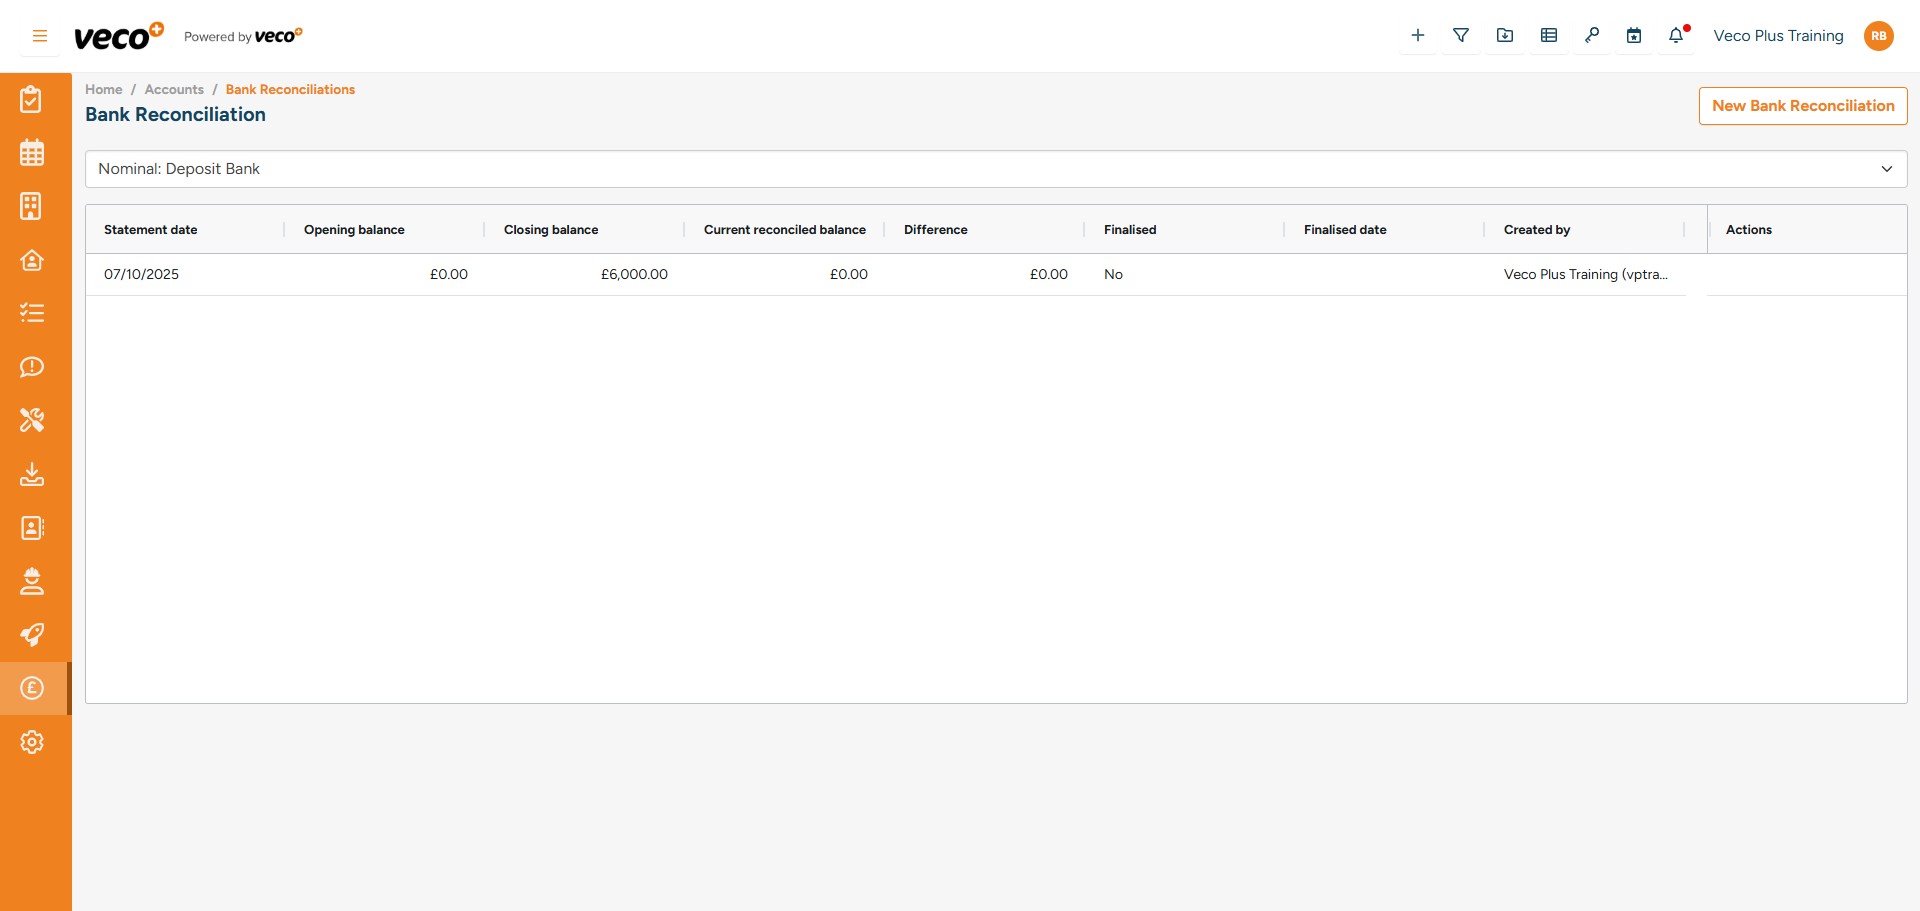Open the key permissions icon in toolbar
The image size is (1920, 911).
coord(1592,35)
